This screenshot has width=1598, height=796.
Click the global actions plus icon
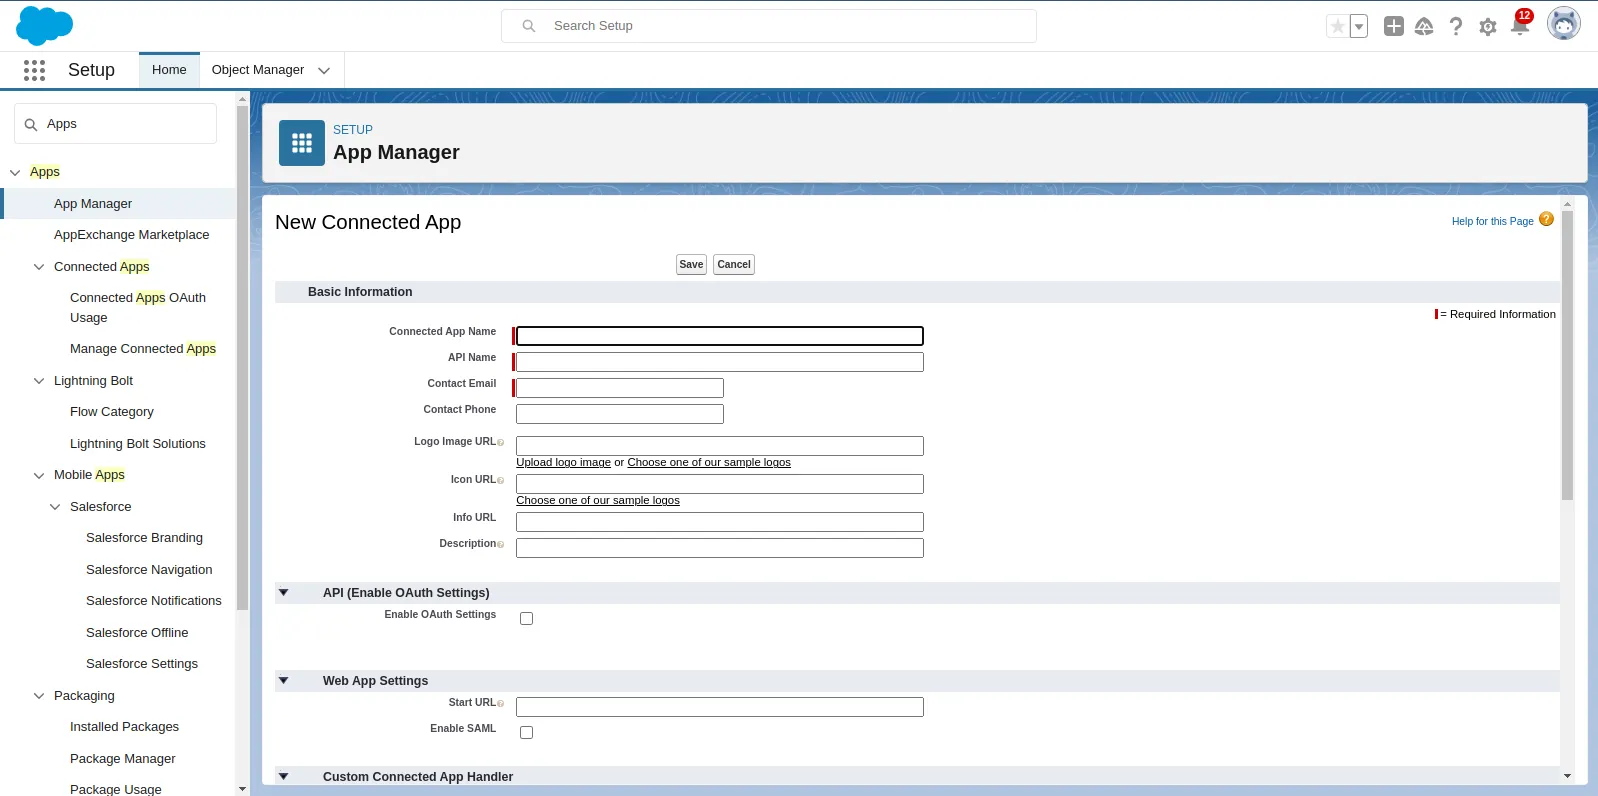coord(1393,27)
